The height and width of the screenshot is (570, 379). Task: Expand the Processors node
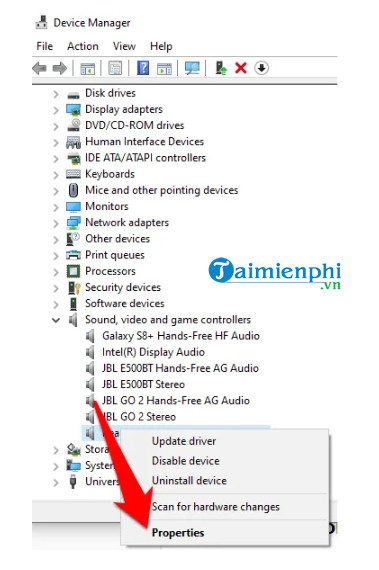pos(56,272)
